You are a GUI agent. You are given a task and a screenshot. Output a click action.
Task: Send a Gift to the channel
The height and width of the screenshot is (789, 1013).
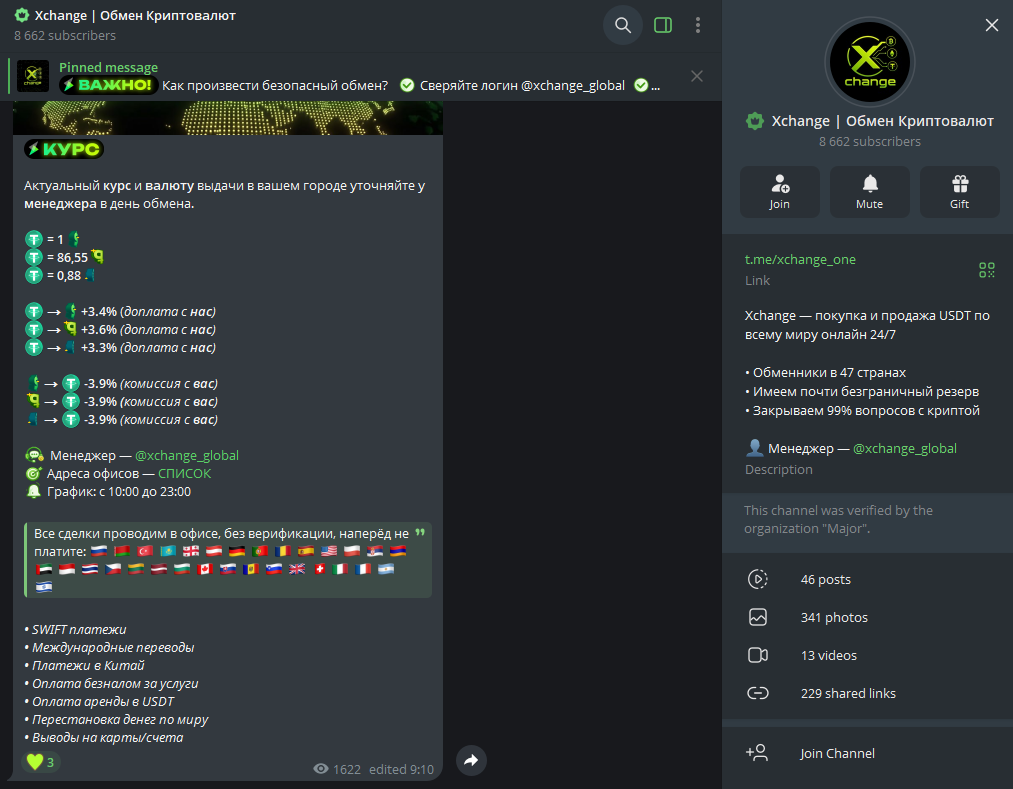point(959,192)
